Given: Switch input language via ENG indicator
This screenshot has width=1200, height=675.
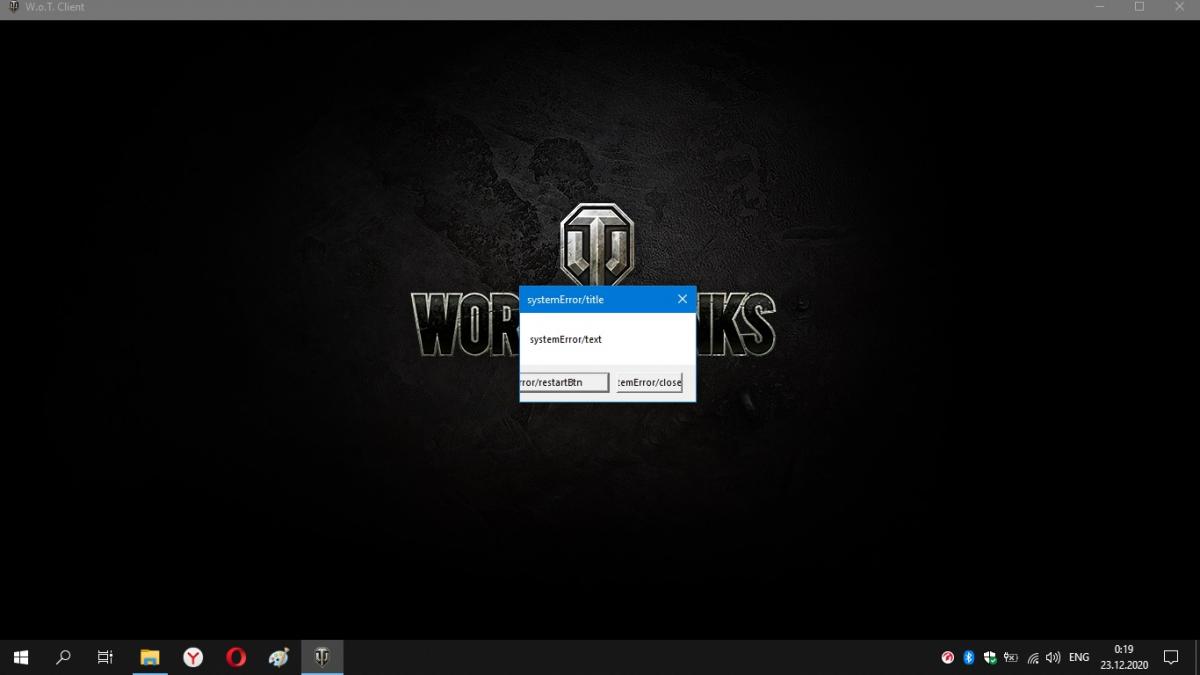Looking at the screenshot, I should [1079, 657].
